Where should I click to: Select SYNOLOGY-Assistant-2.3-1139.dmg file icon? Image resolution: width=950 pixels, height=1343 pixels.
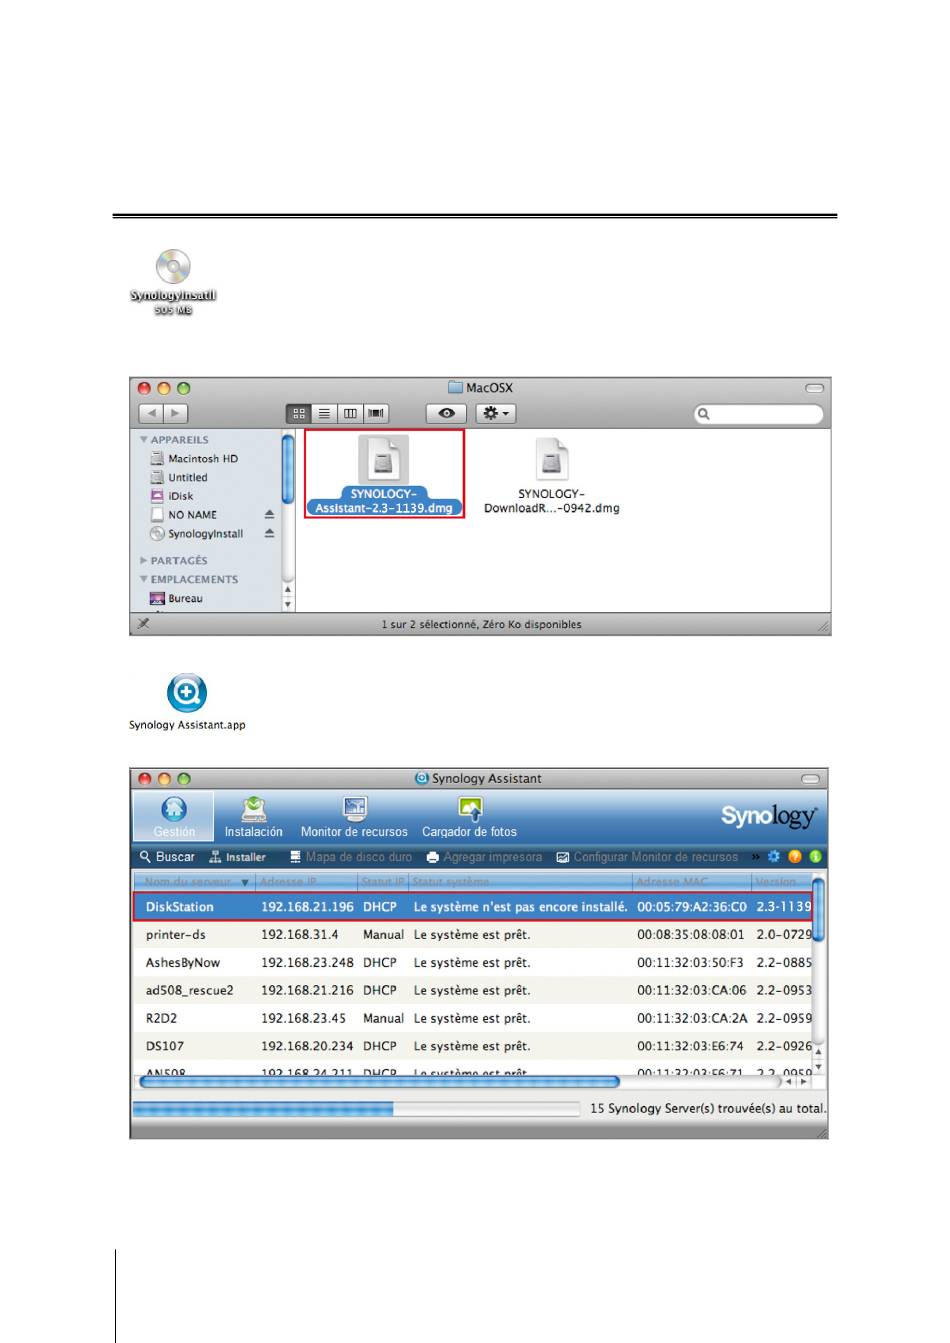point(383,460)
